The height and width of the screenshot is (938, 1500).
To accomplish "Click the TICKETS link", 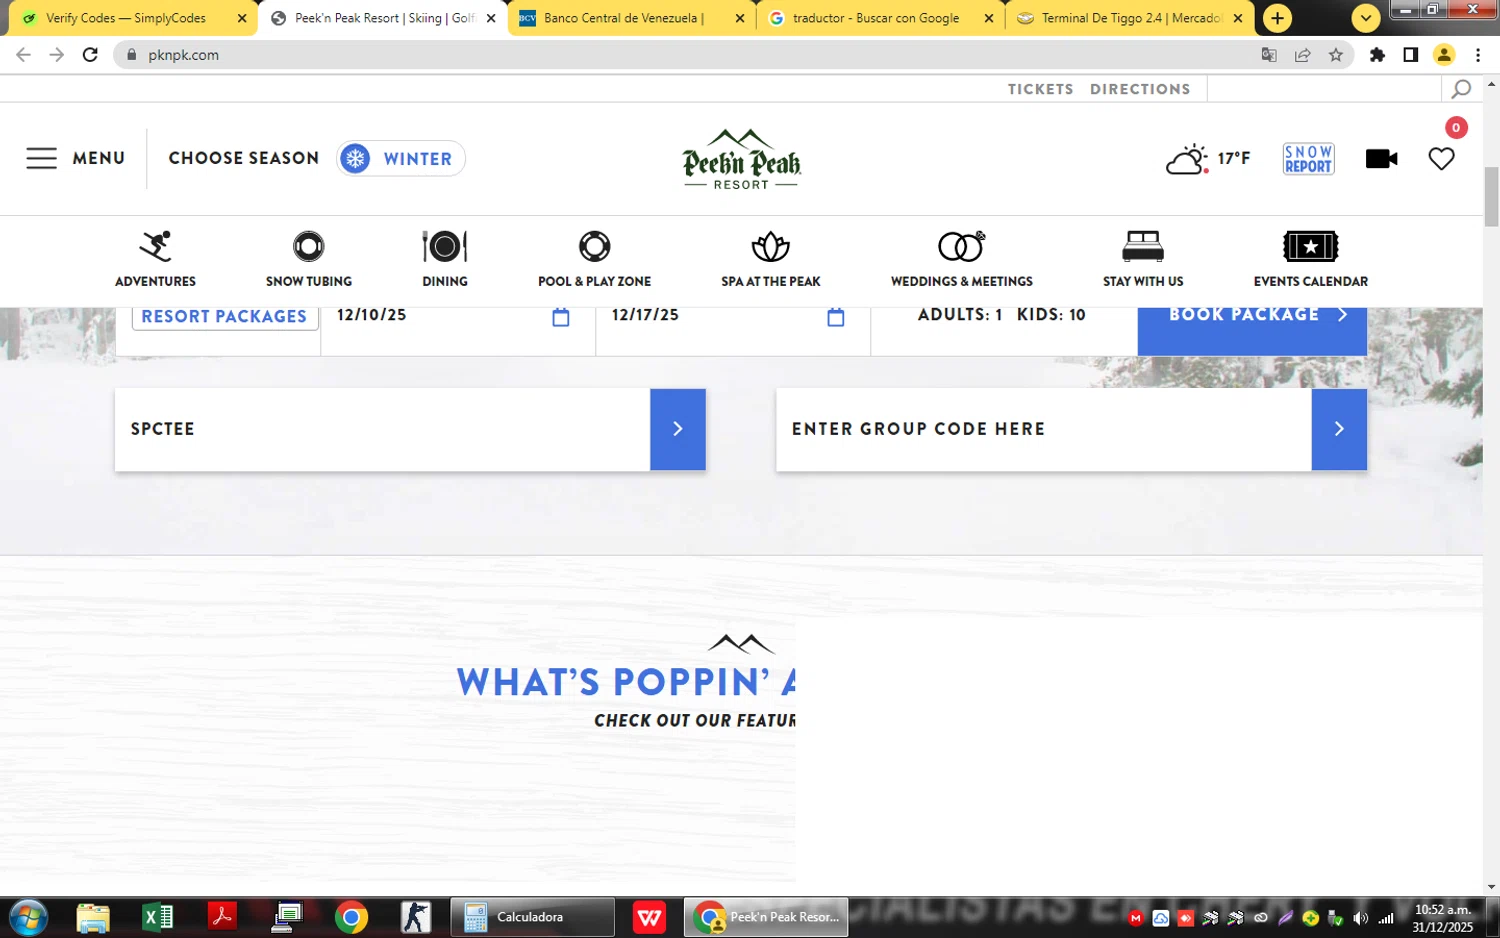I will pyautogui.click(x=1040, y=89).
